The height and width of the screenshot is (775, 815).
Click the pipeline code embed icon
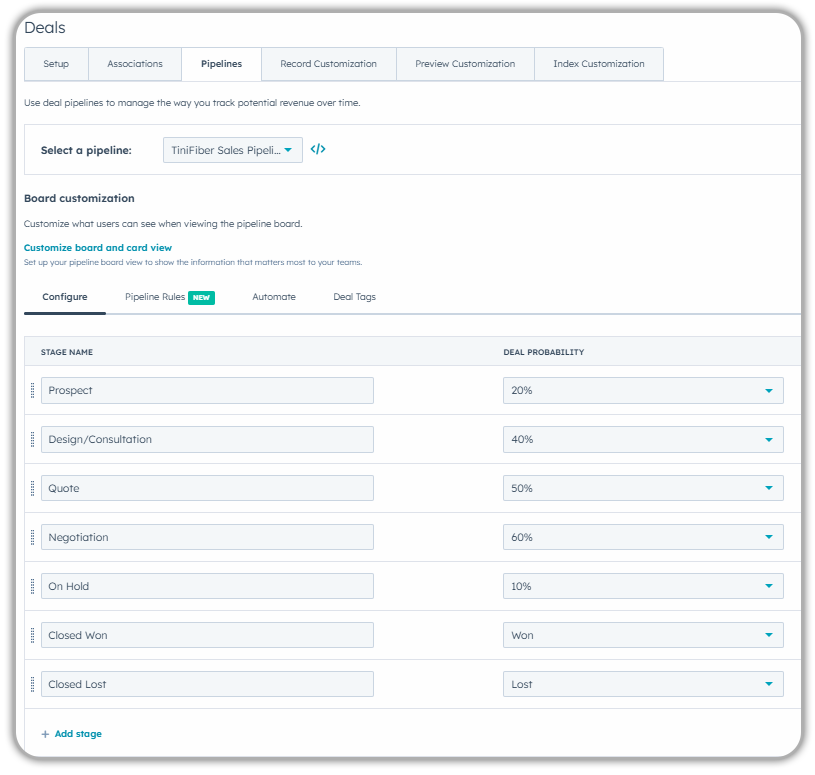tap(318, 150)
